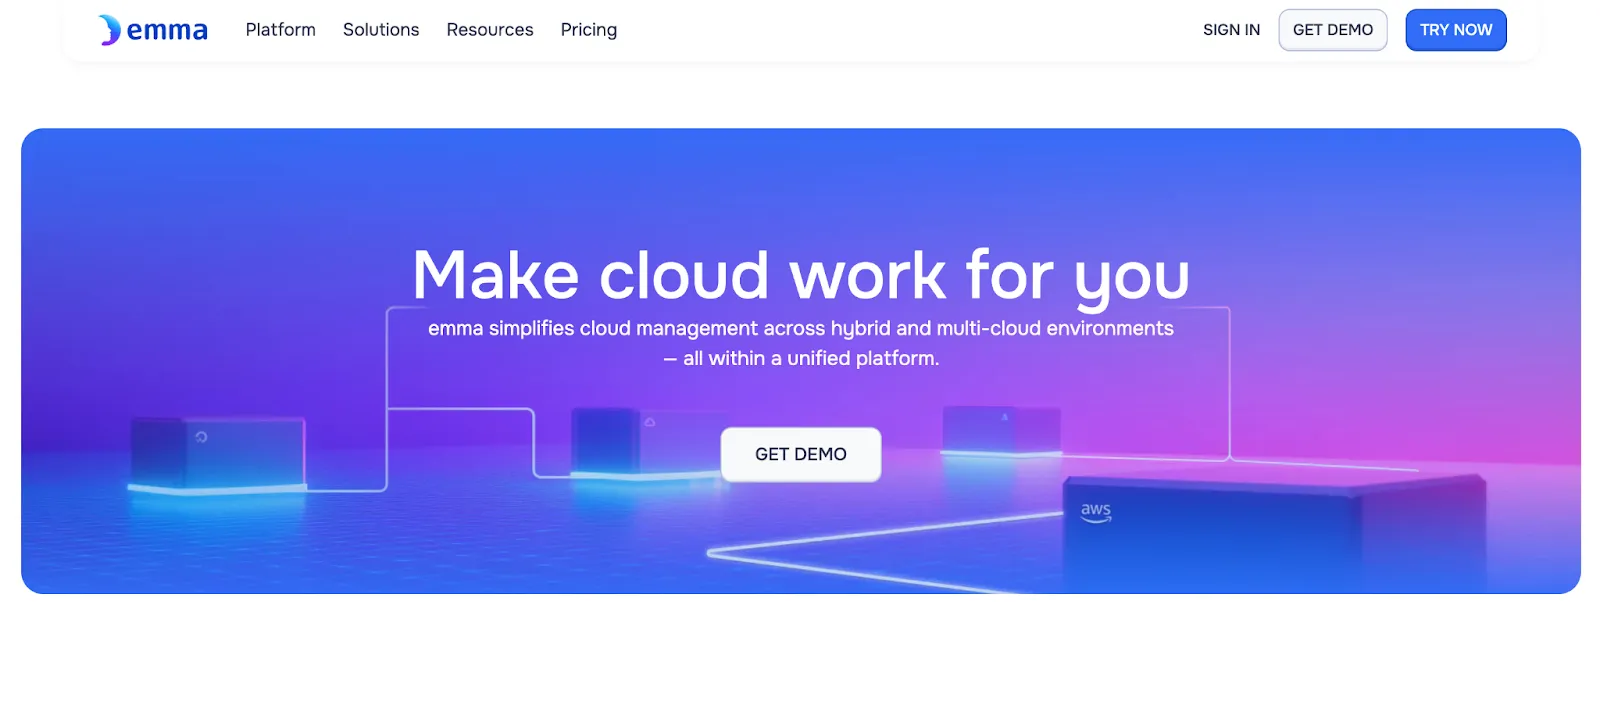Click the emma wordmark text in header
The image size is (1600, 716).
(x=167, y=31)
